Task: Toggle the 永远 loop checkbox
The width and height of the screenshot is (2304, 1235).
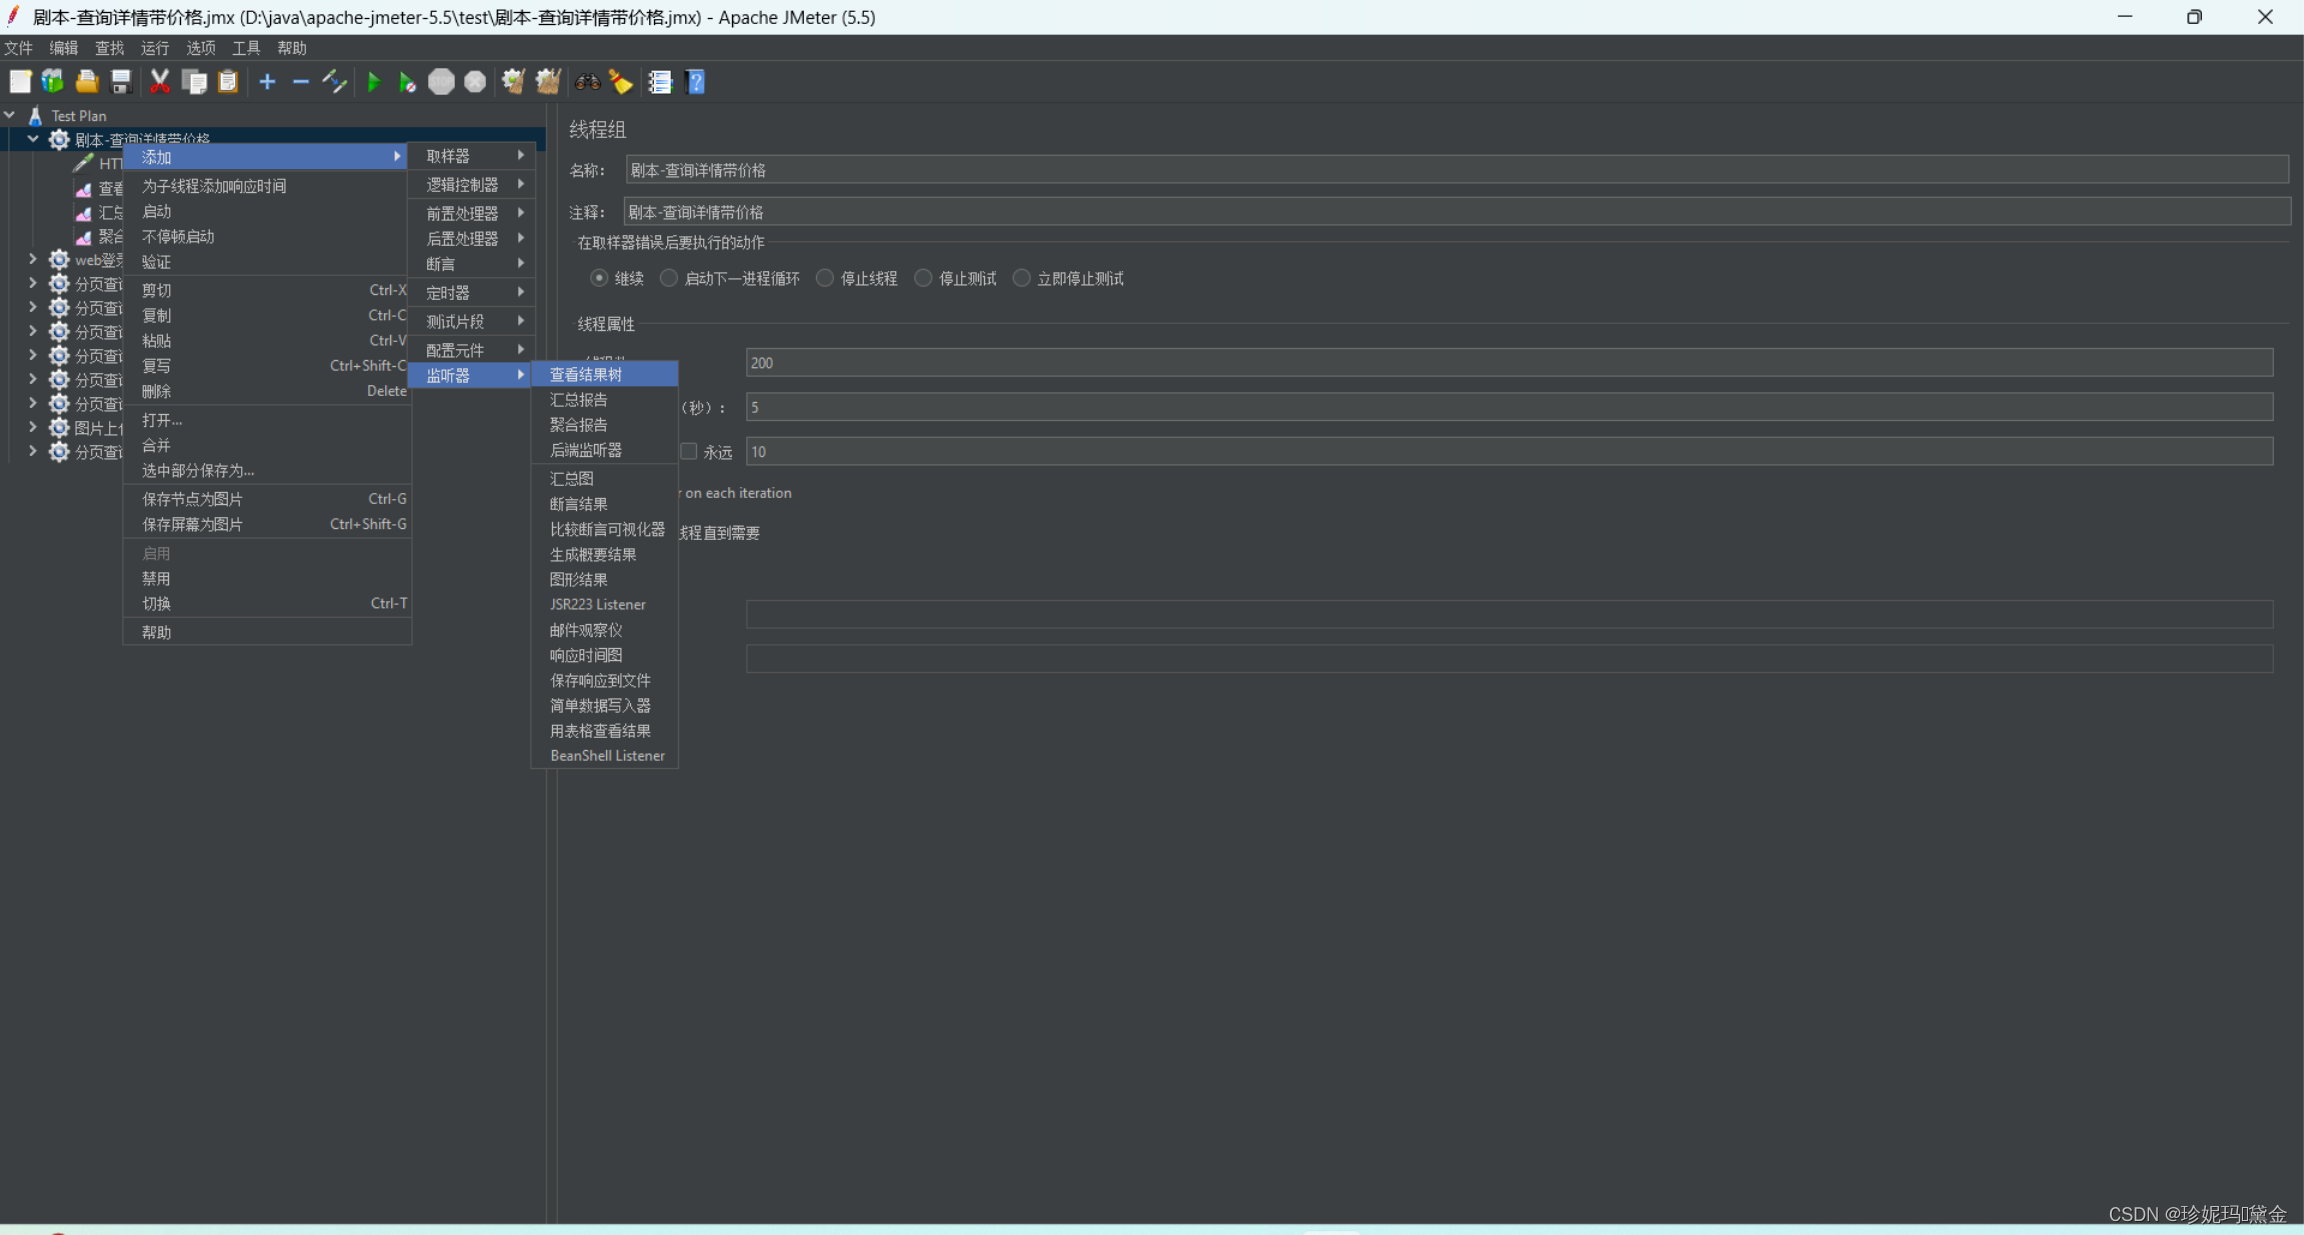Action: (x=689, y=452)
